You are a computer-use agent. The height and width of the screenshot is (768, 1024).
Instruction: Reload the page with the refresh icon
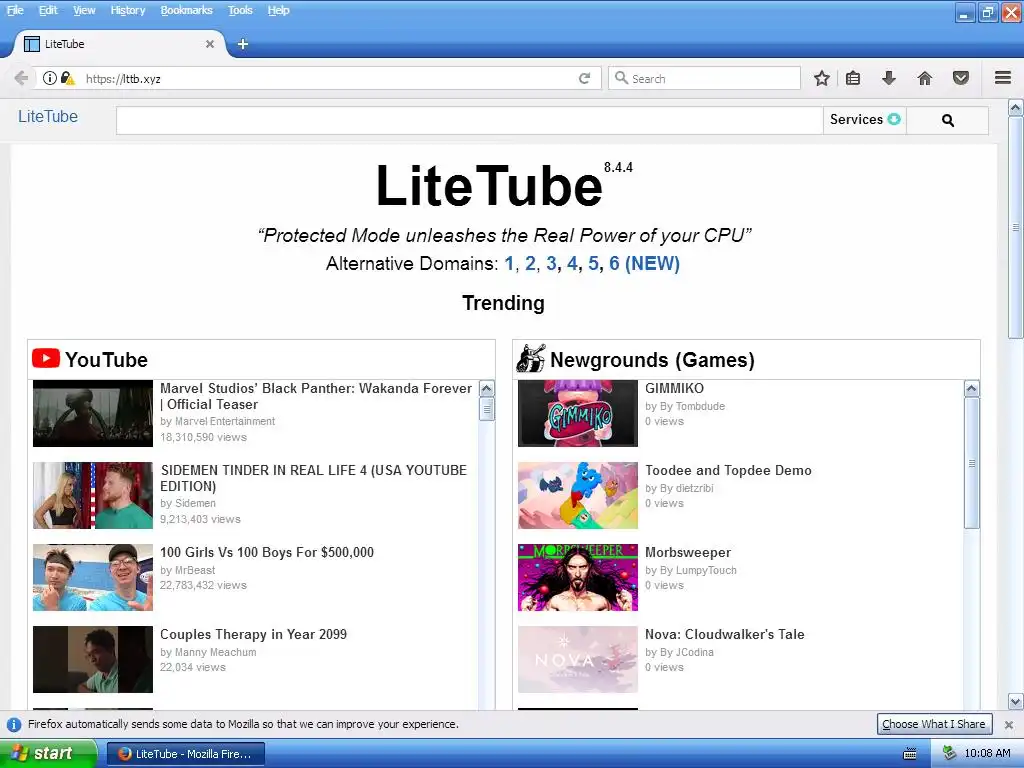tap(584, 78)
